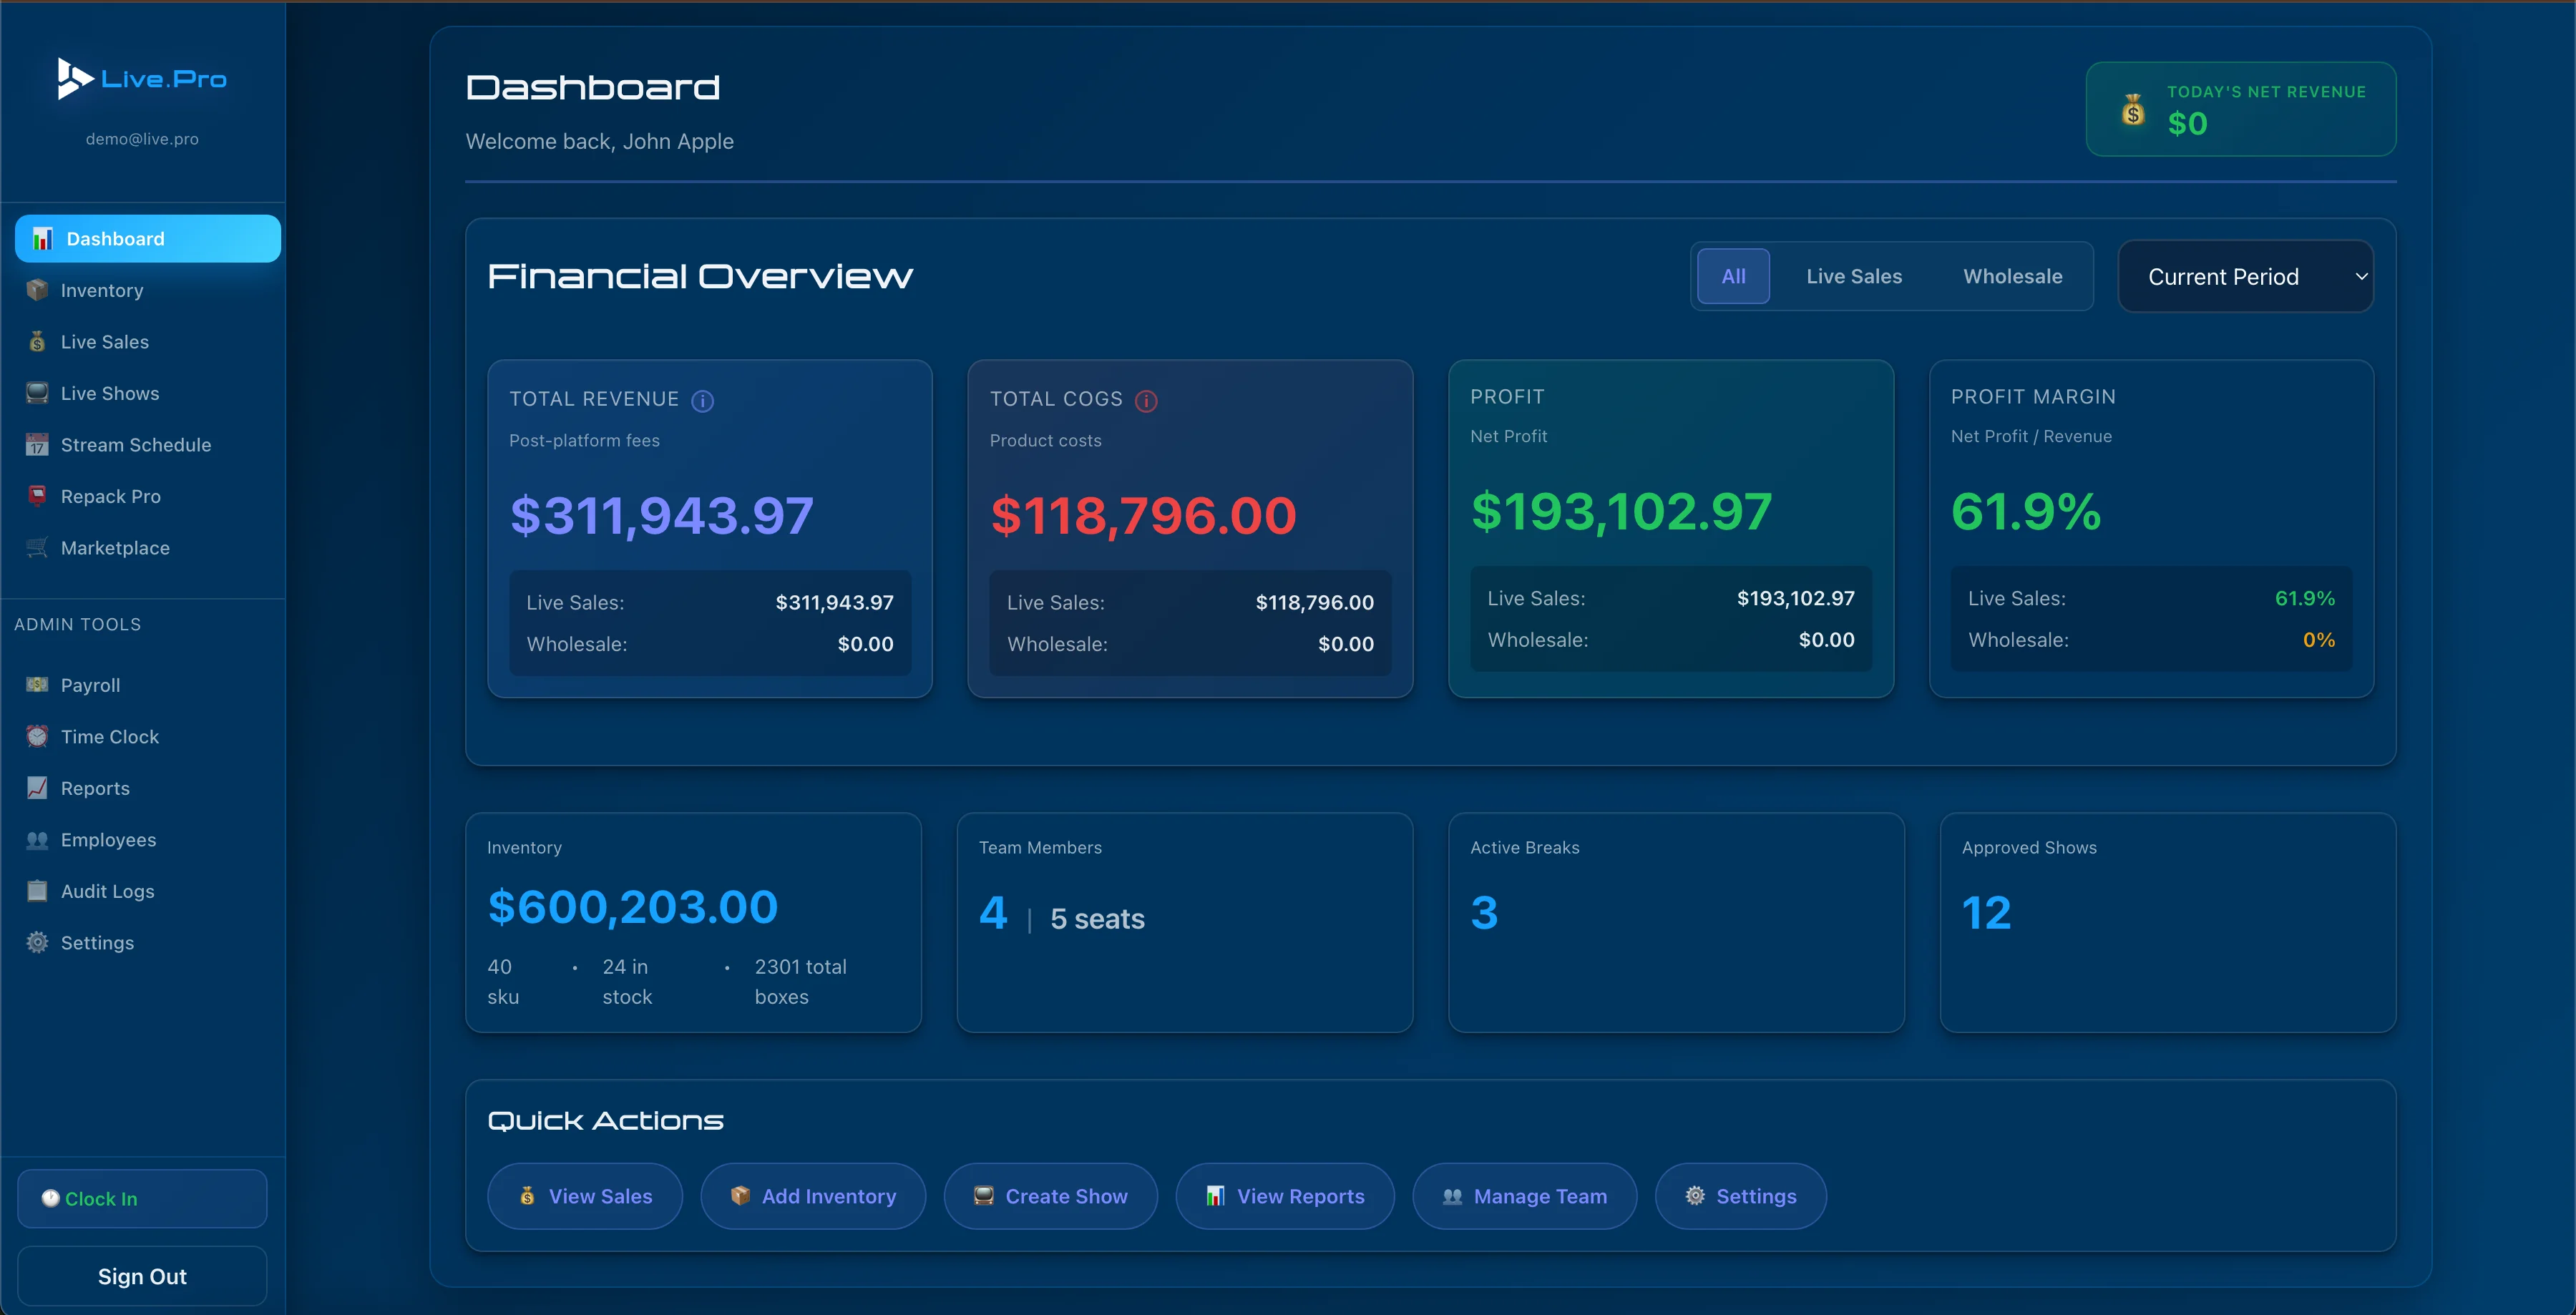Open the Marketplace from the sidebar
The width and height of the screenshot is (2576, 1315).
click(115, 548)
